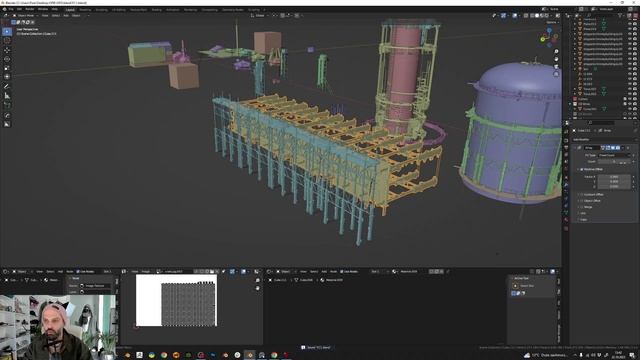Collapse the Array modifier panel
Screen dimensions: 640x360
575,148
